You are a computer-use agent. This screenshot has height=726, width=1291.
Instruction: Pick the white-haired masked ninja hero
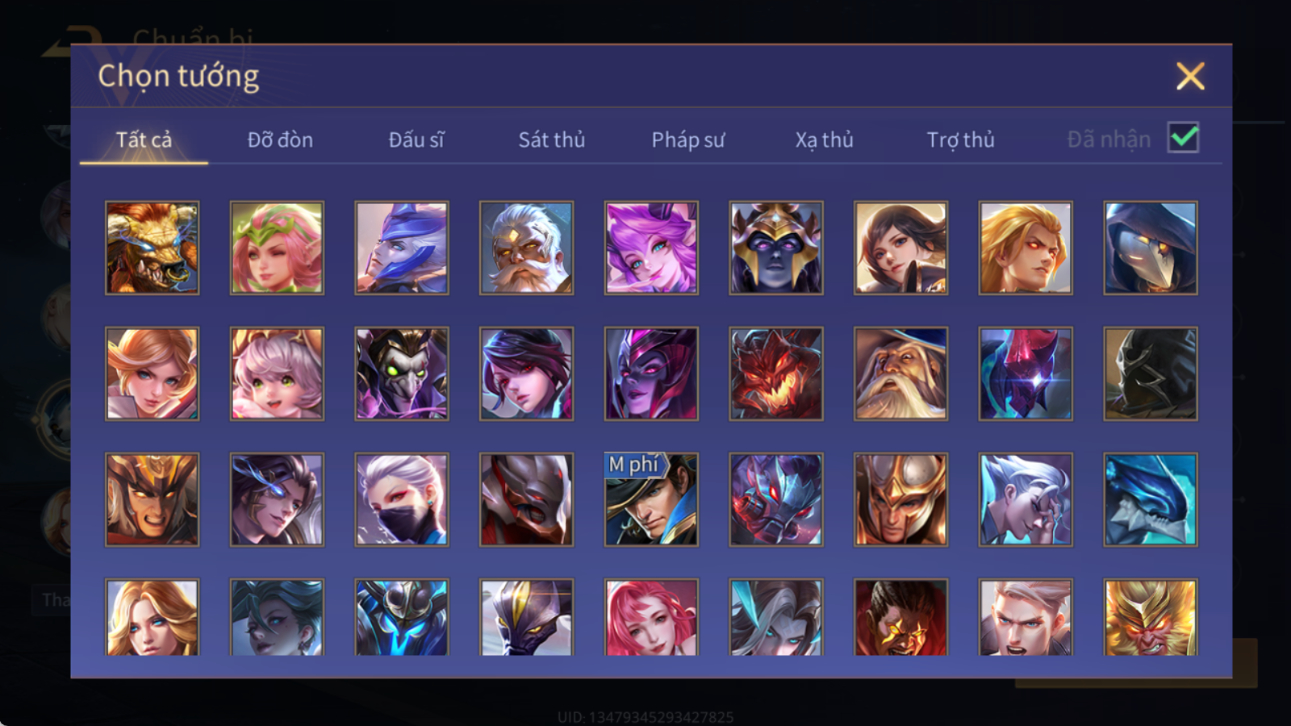(x=401, y=499)
